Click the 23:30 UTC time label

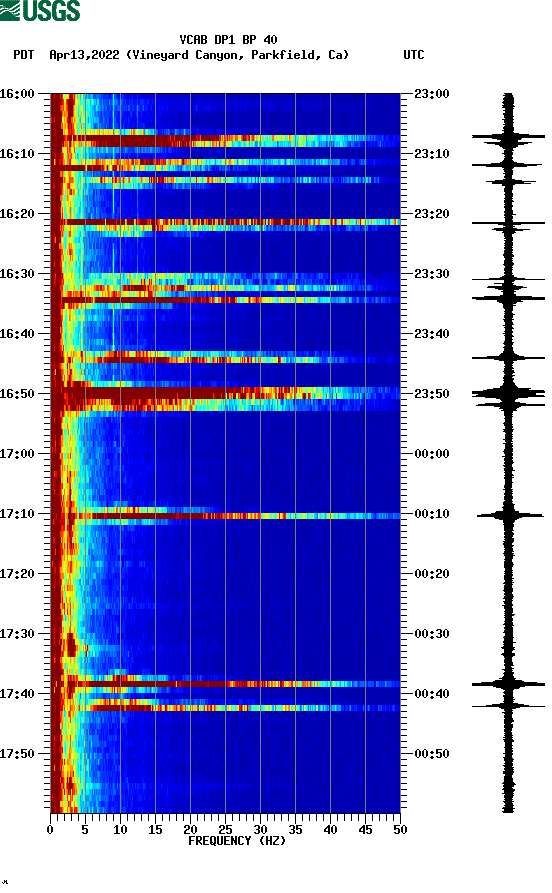(432, 273)
